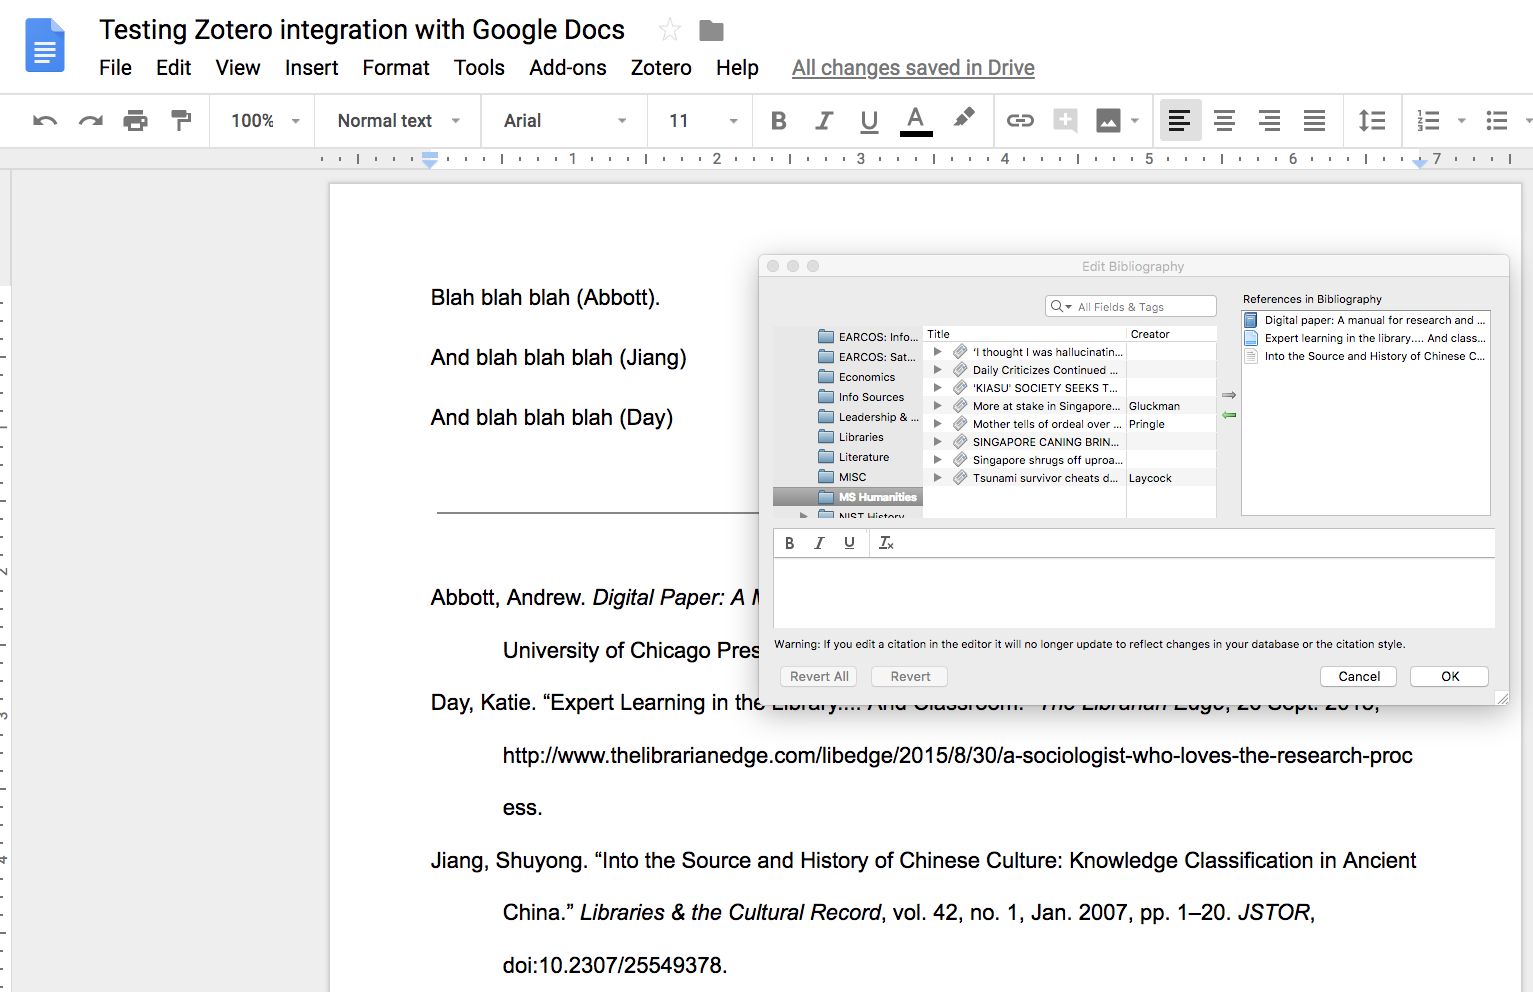Image resolution: width=1533 pixels, height=992 pixels.
Task: Click the Undo arrow in Docs toolbar
Action: (x=45, y=121)
